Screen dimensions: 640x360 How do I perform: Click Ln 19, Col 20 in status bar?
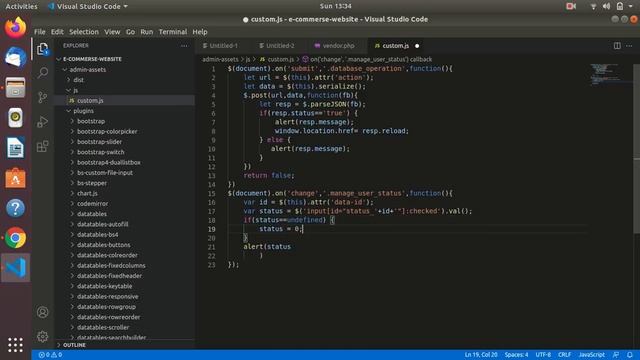pyautogui.click(x=481, y=355)
